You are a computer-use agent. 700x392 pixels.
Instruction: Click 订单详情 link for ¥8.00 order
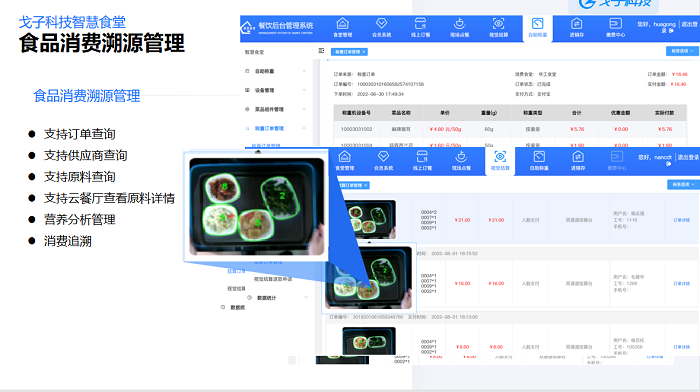pos(681,347)
